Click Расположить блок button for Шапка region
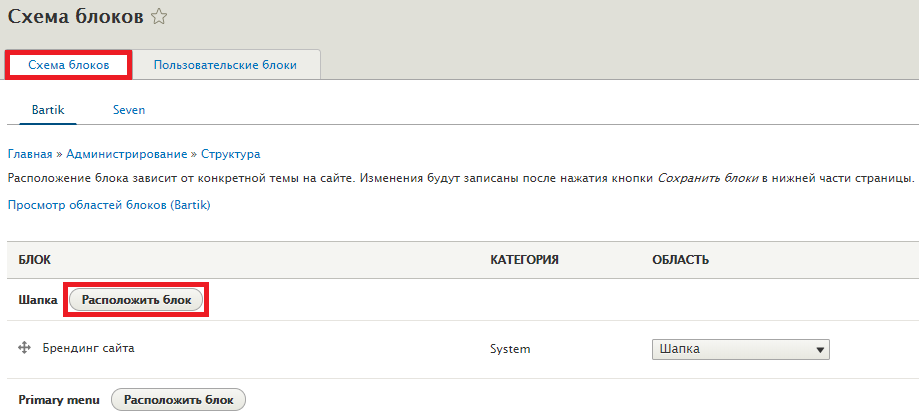The image size is (919, 420). point(137,300)
